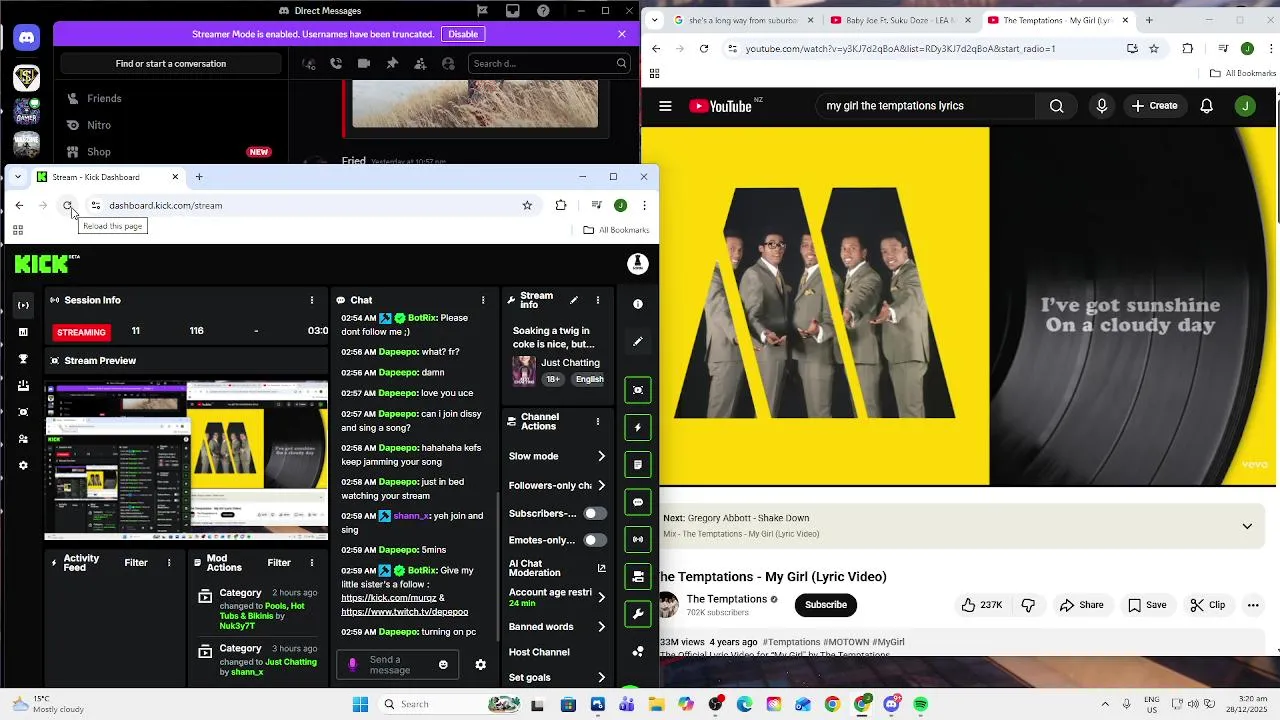The image size is (1280, 720).
Task: Toggle Subscribers-only chat switch
Action: point(594,513)
